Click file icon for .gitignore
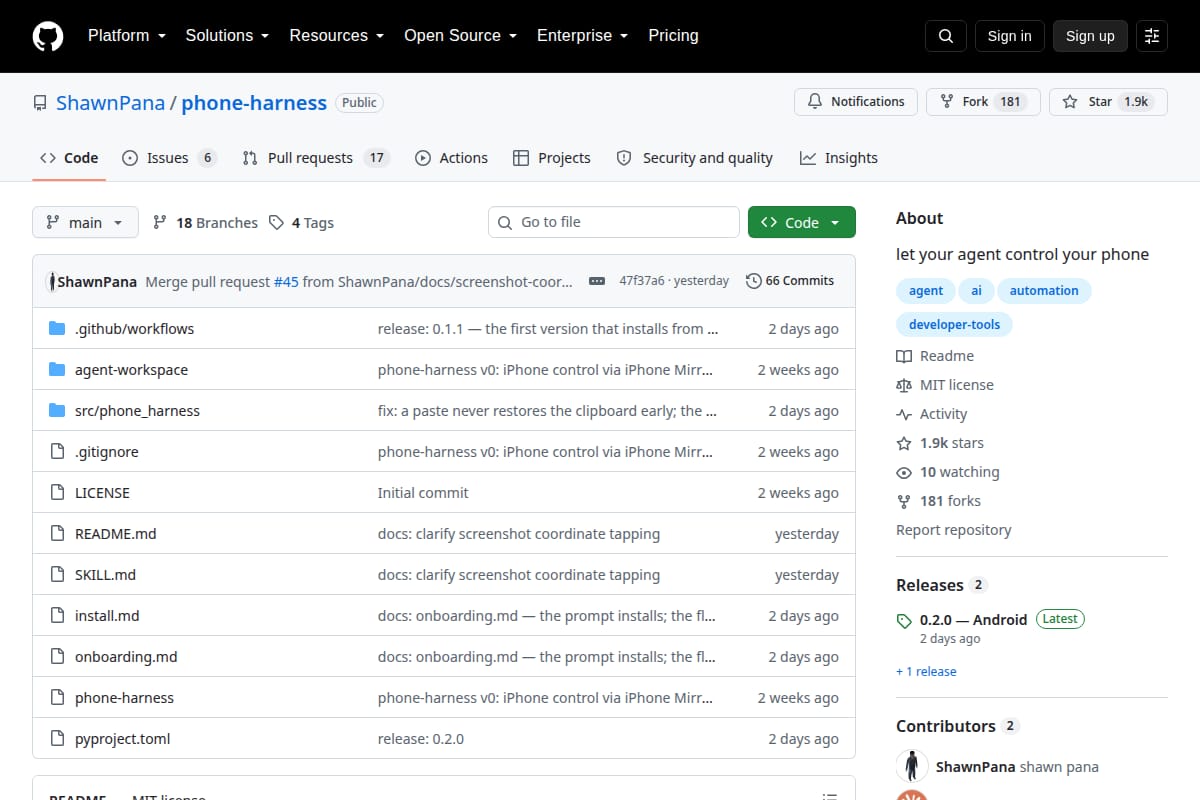Image resolution: width=1200 pixels, height=800 pixels. pyautogui.click(x=57, y=452)
